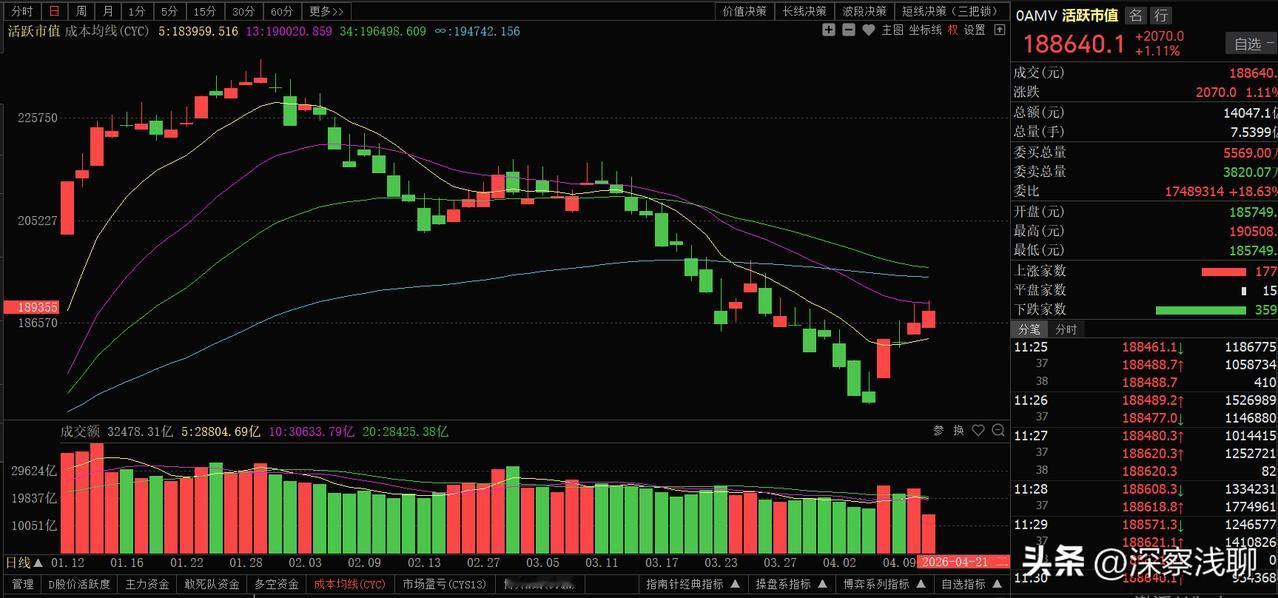This screenshot has height=598, width=1278.
Task: Click the 换 switch-indicator icon in the volume panel
Action: pyautogui.click(x=959, y=430)
